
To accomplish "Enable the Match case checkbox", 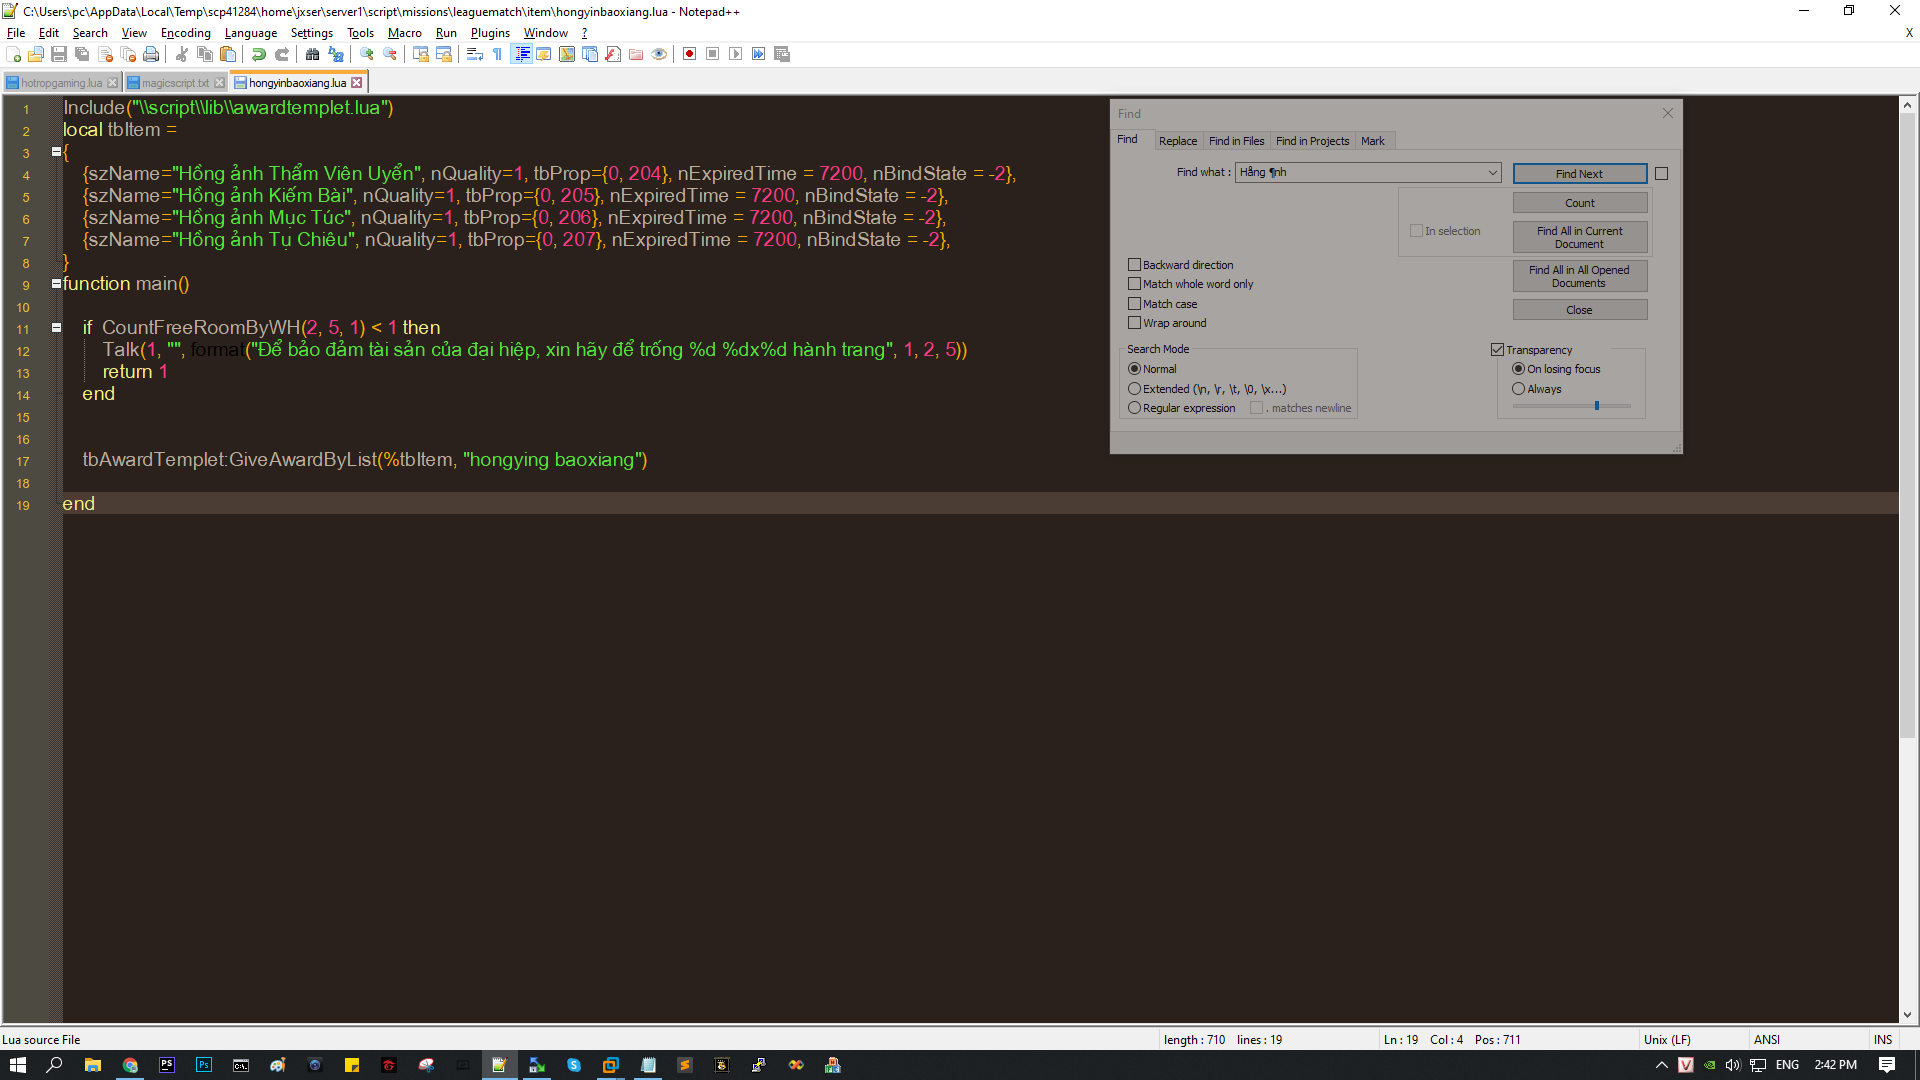I will [1135, 303].
